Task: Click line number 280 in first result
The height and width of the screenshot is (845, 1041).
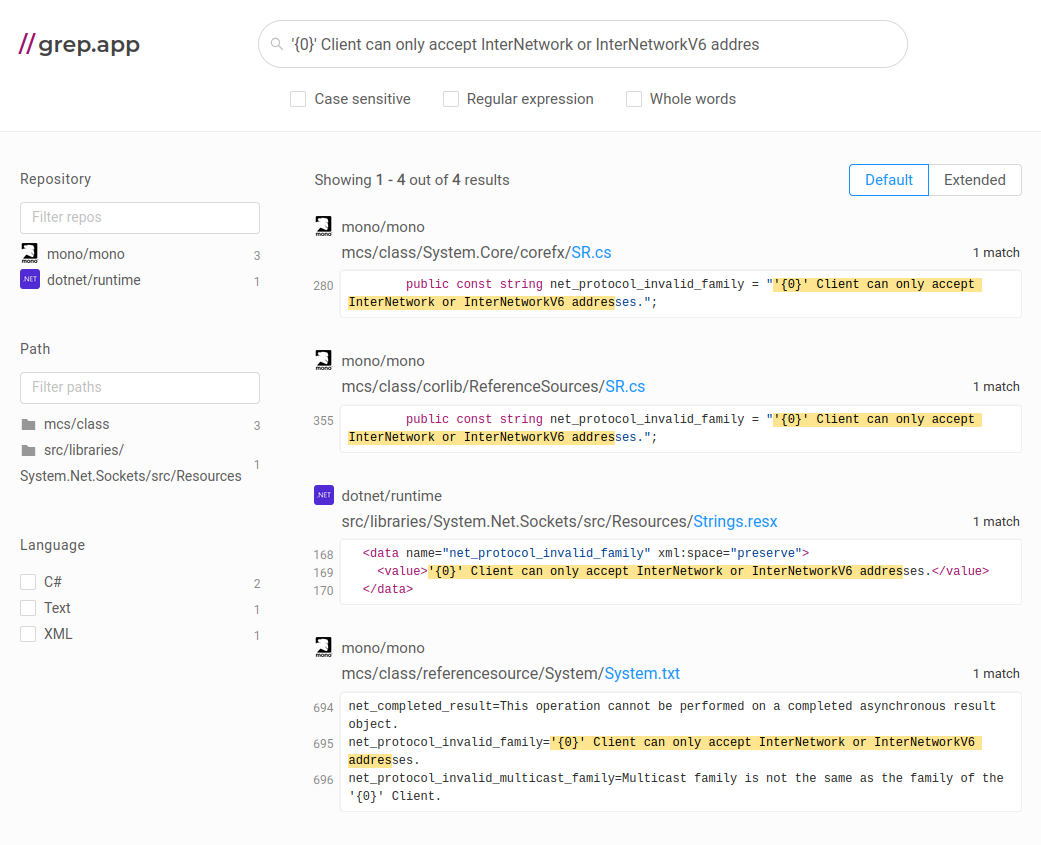Action: (x=323, y=285)
